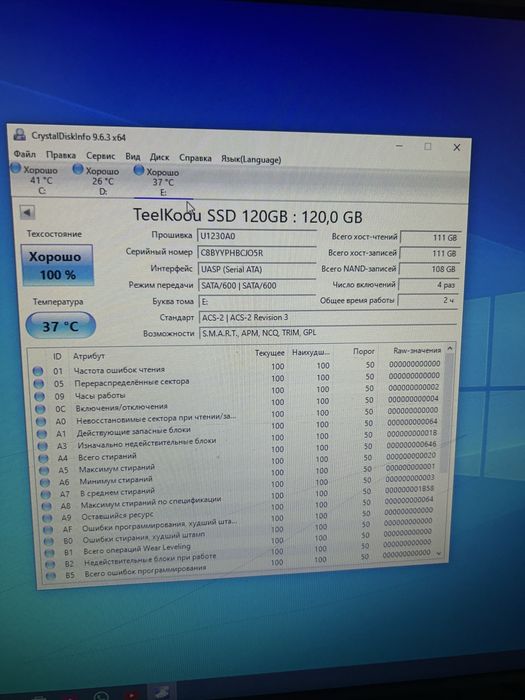Click status icon of attribute 01 Частота ошибок чтения
This screenshot has width=525, height=700.
click(38, 371)
